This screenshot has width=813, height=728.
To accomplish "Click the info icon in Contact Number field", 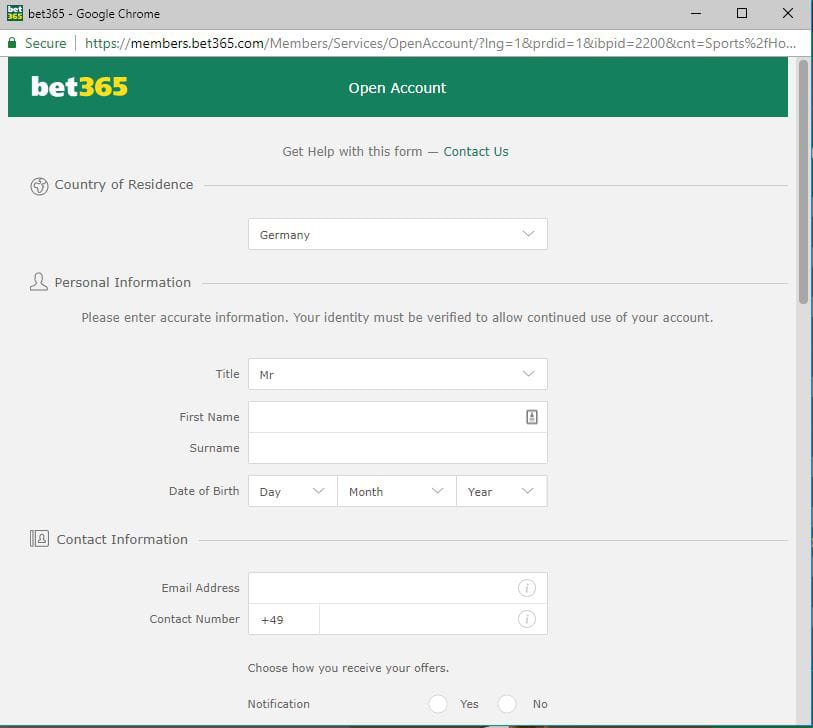I will [526, 619].
